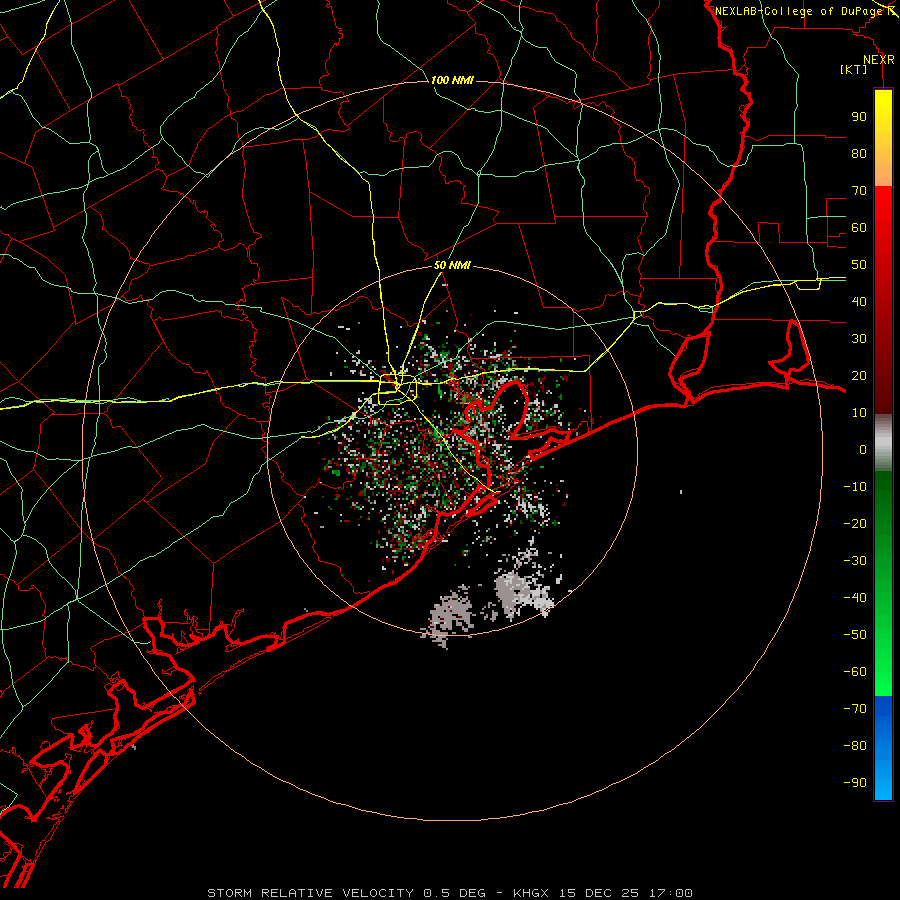900x900 pixels.
Task: Click the 100 NMI range ring label
Action: coord(452,80)
